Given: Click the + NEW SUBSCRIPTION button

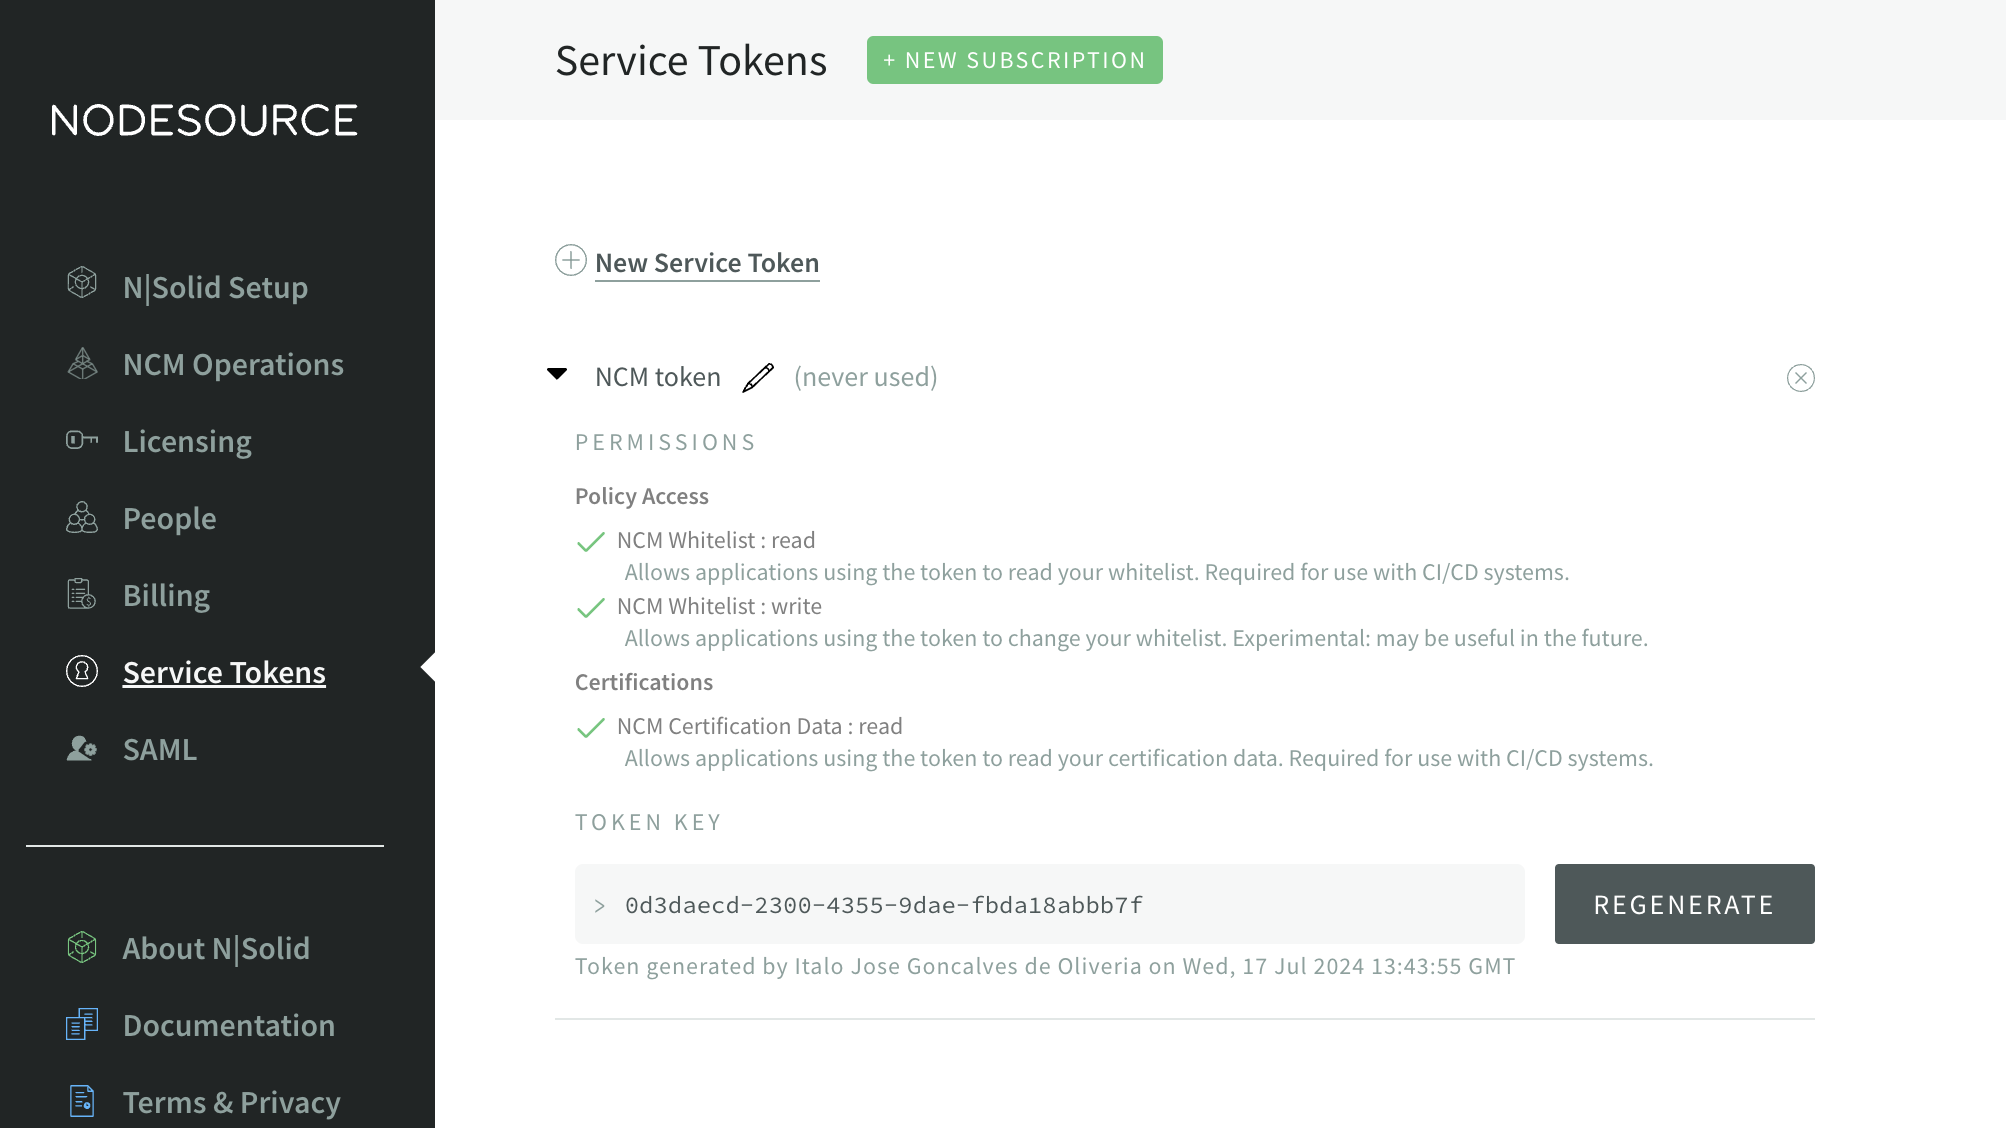Looking at the screenshot, I should tap(1014, 59).
